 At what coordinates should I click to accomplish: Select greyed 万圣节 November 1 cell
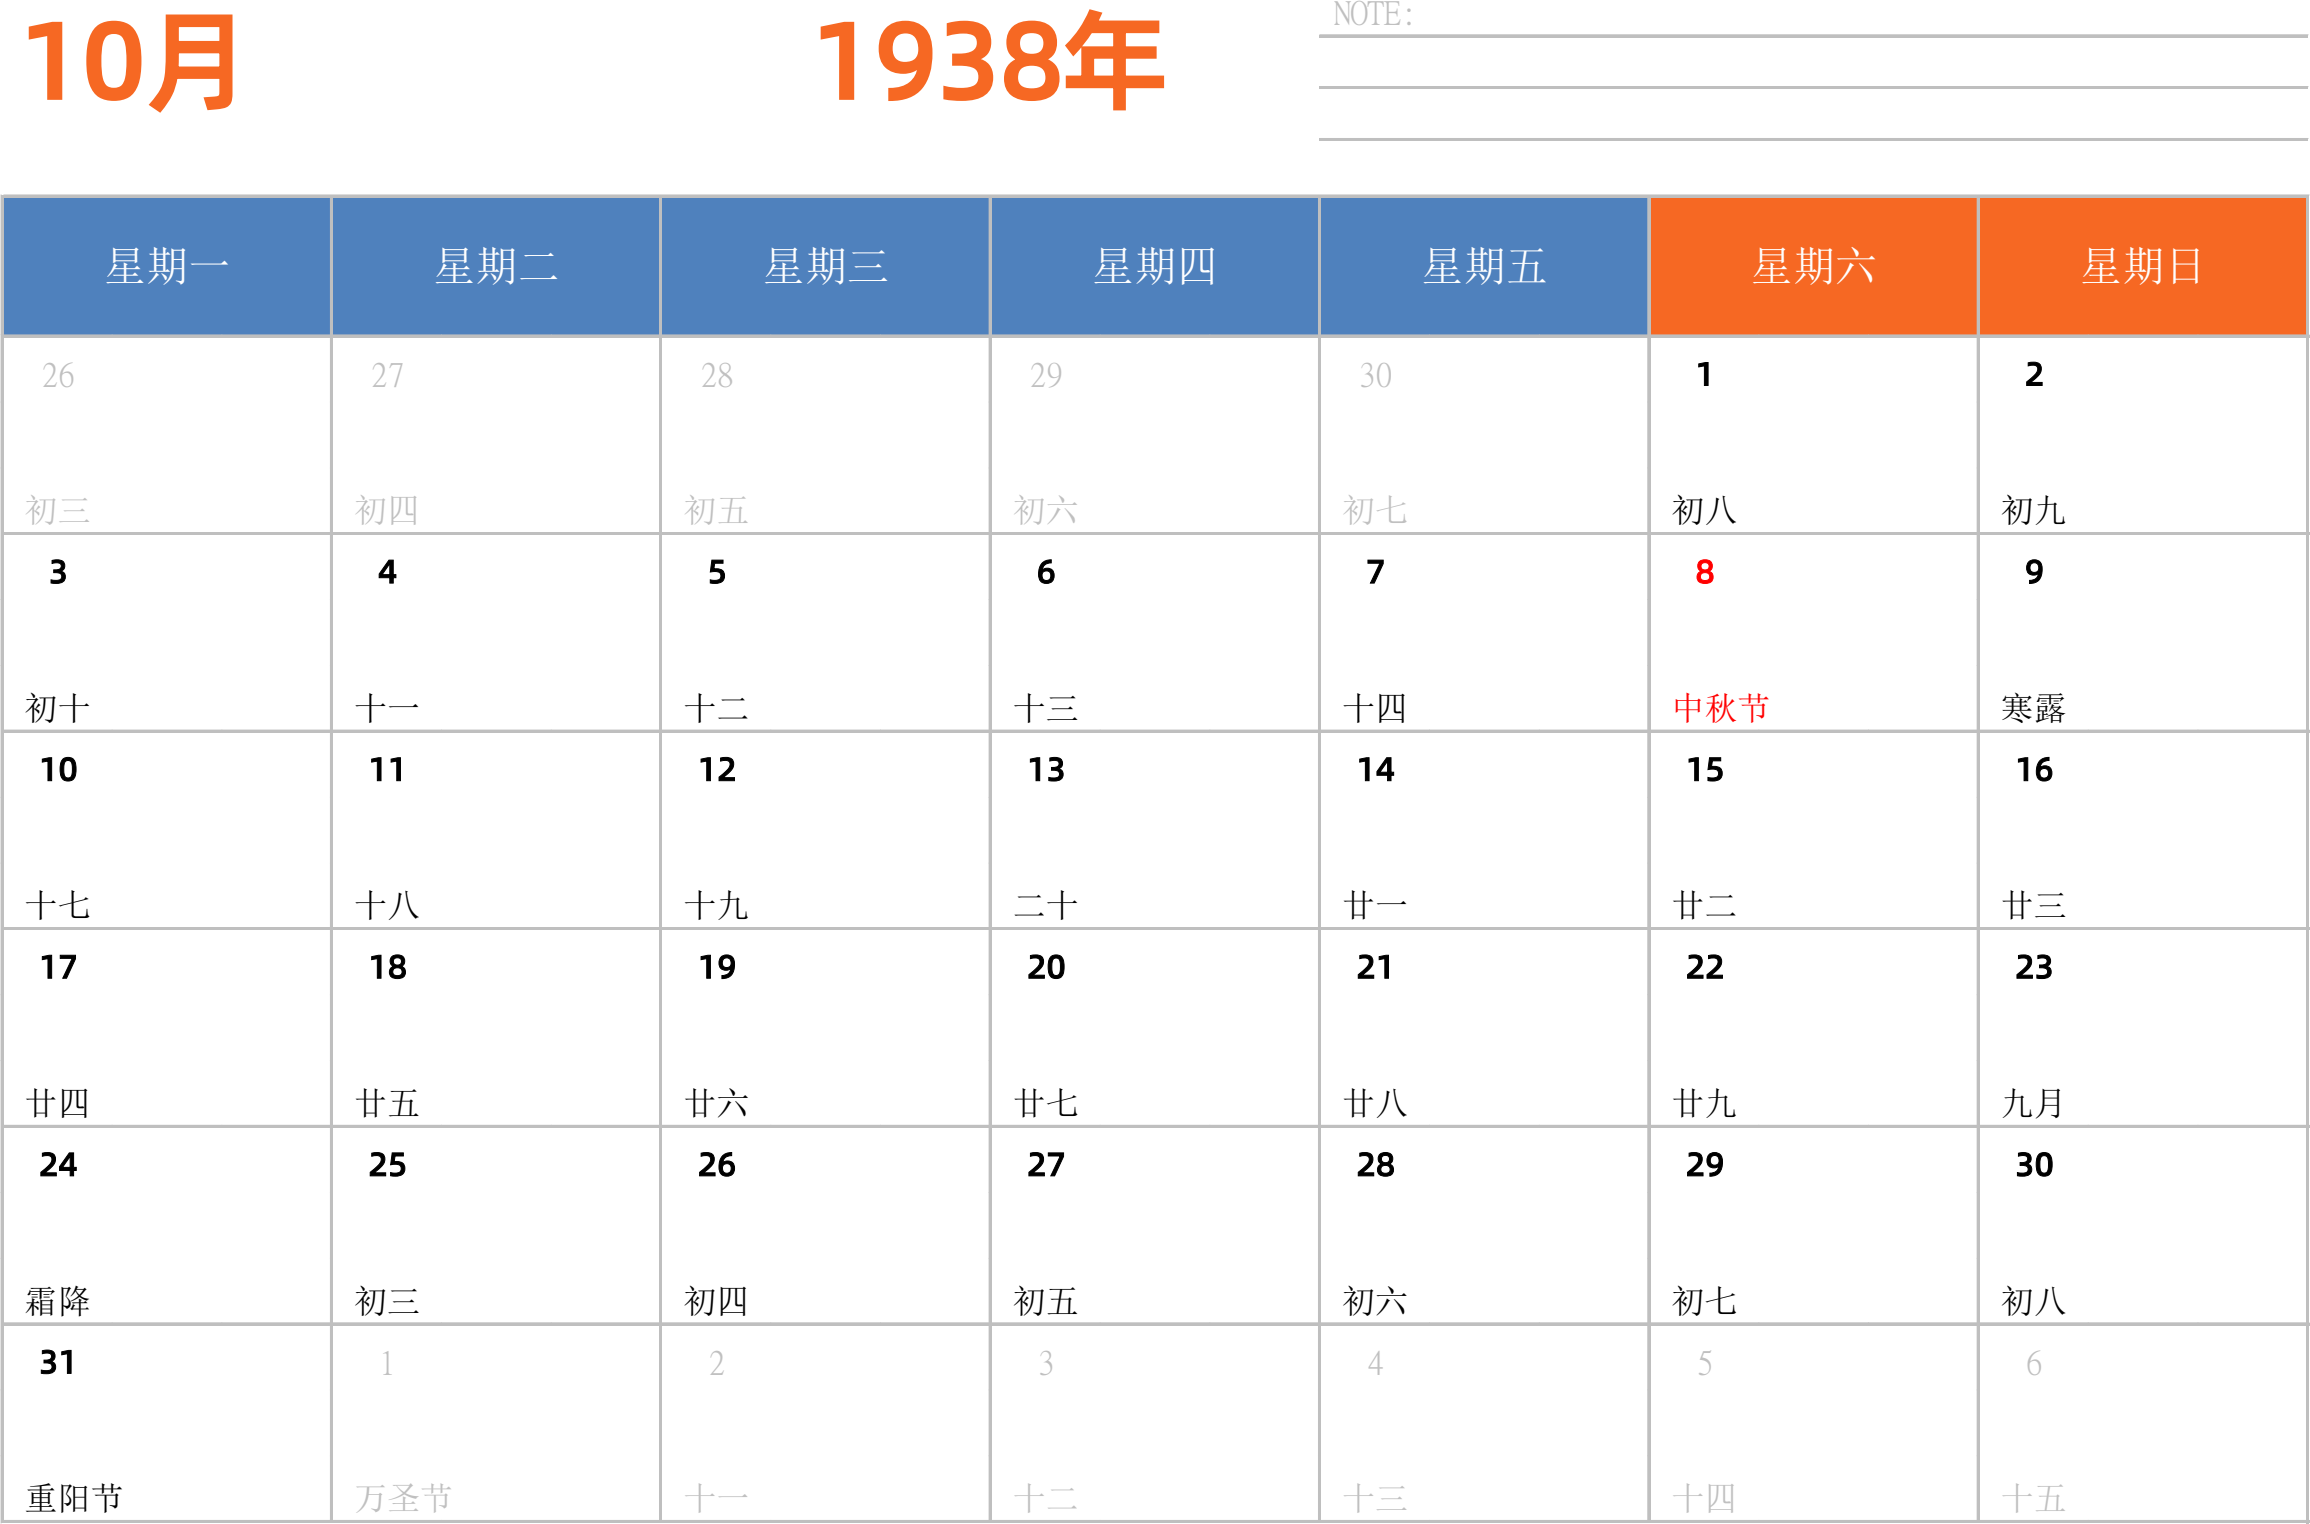tap(495, 1423)
